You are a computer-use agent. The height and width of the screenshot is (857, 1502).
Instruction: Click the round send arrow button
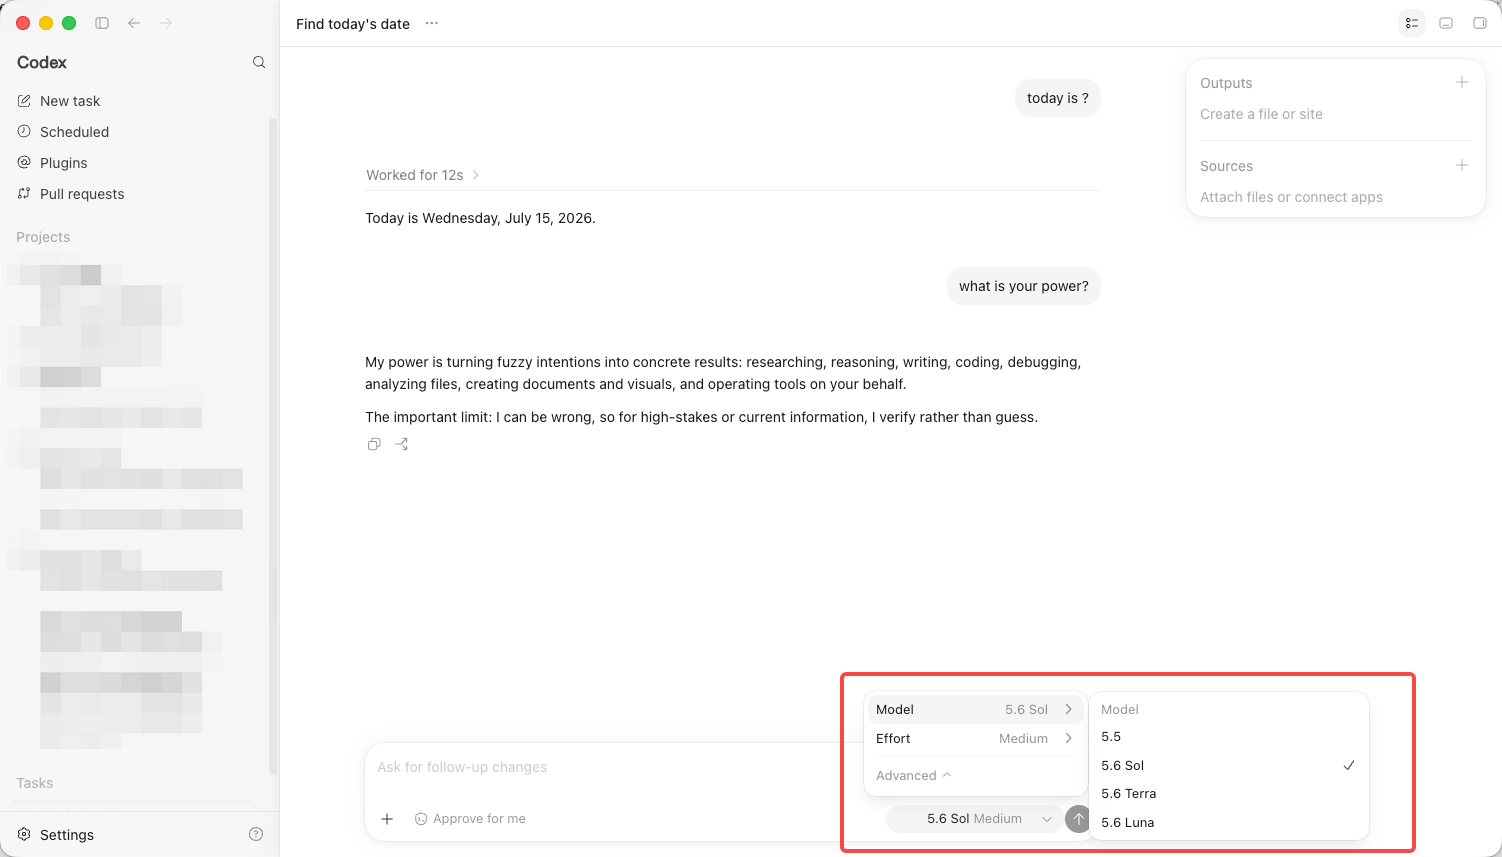tap(1078, 819)
